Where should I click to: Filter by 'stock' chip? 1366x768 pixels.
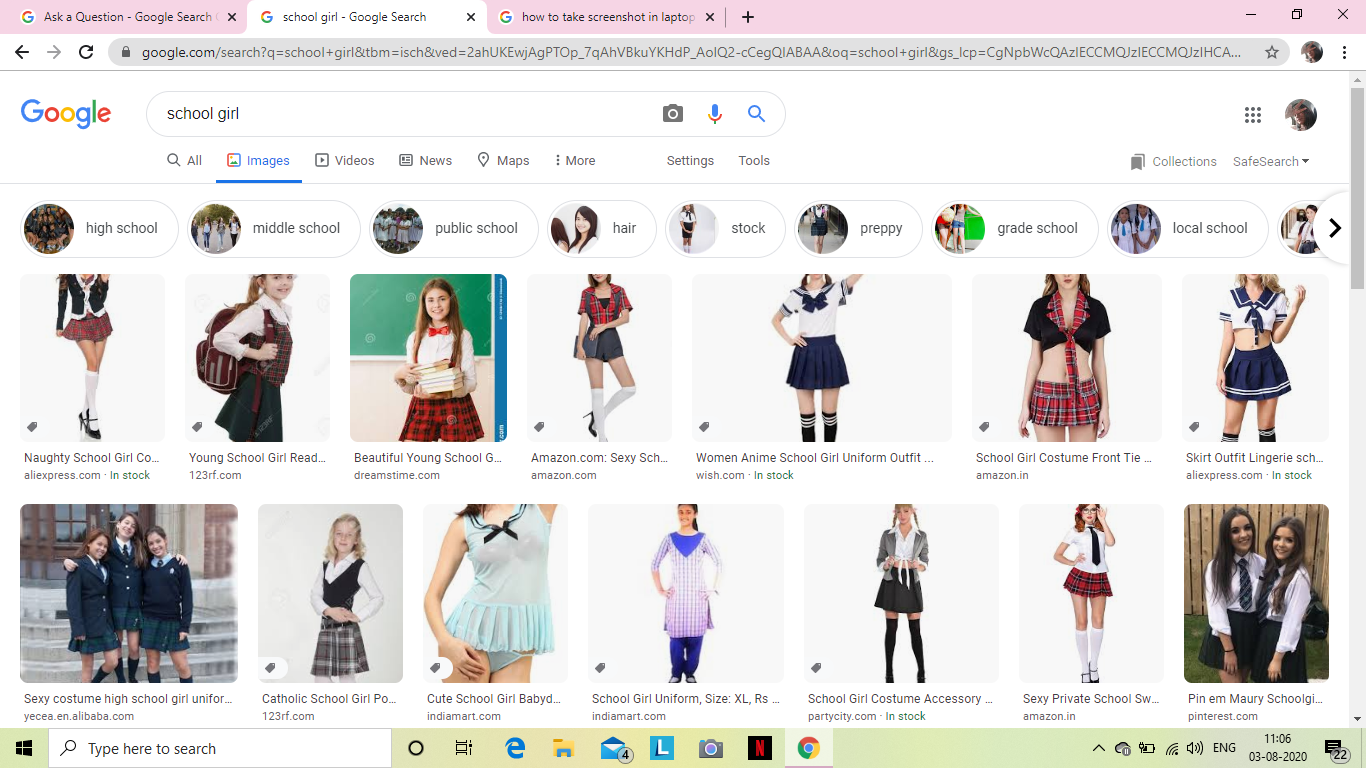point(725,228)
